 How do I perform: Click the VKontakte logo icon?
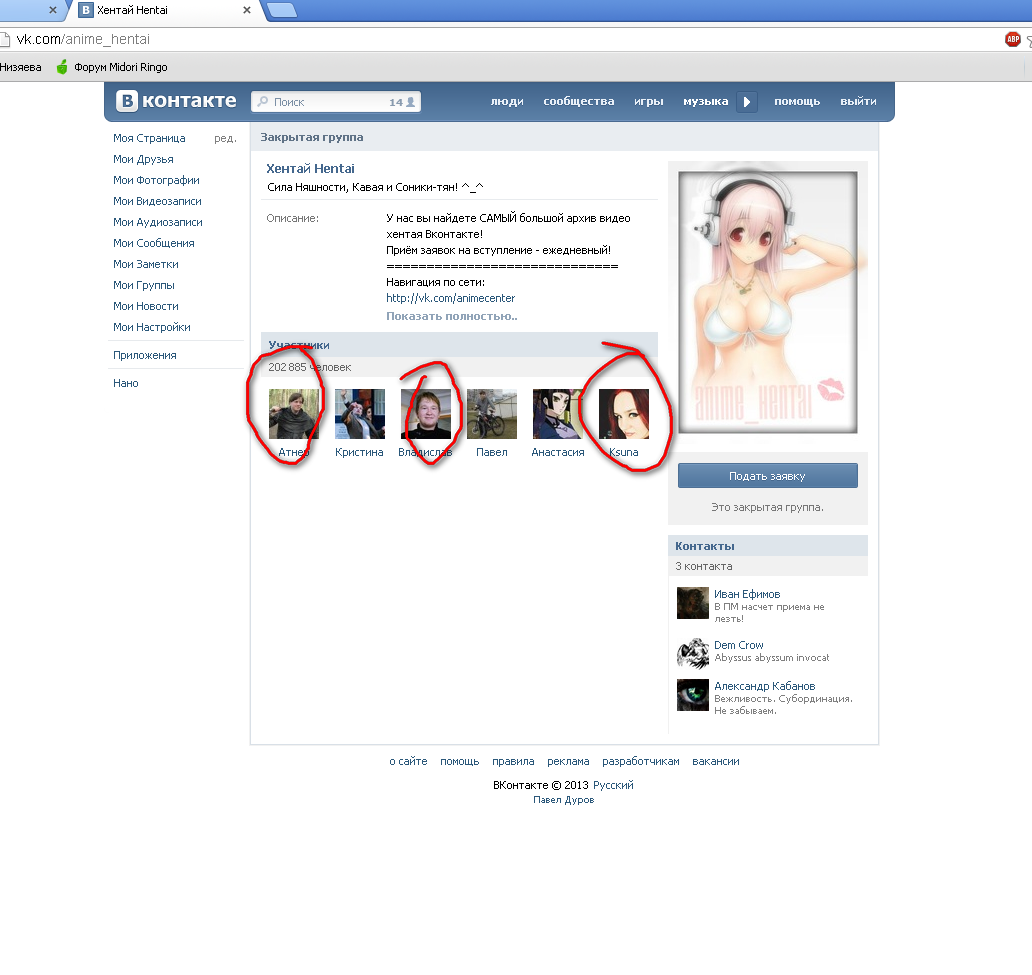(x=126, y=101)
